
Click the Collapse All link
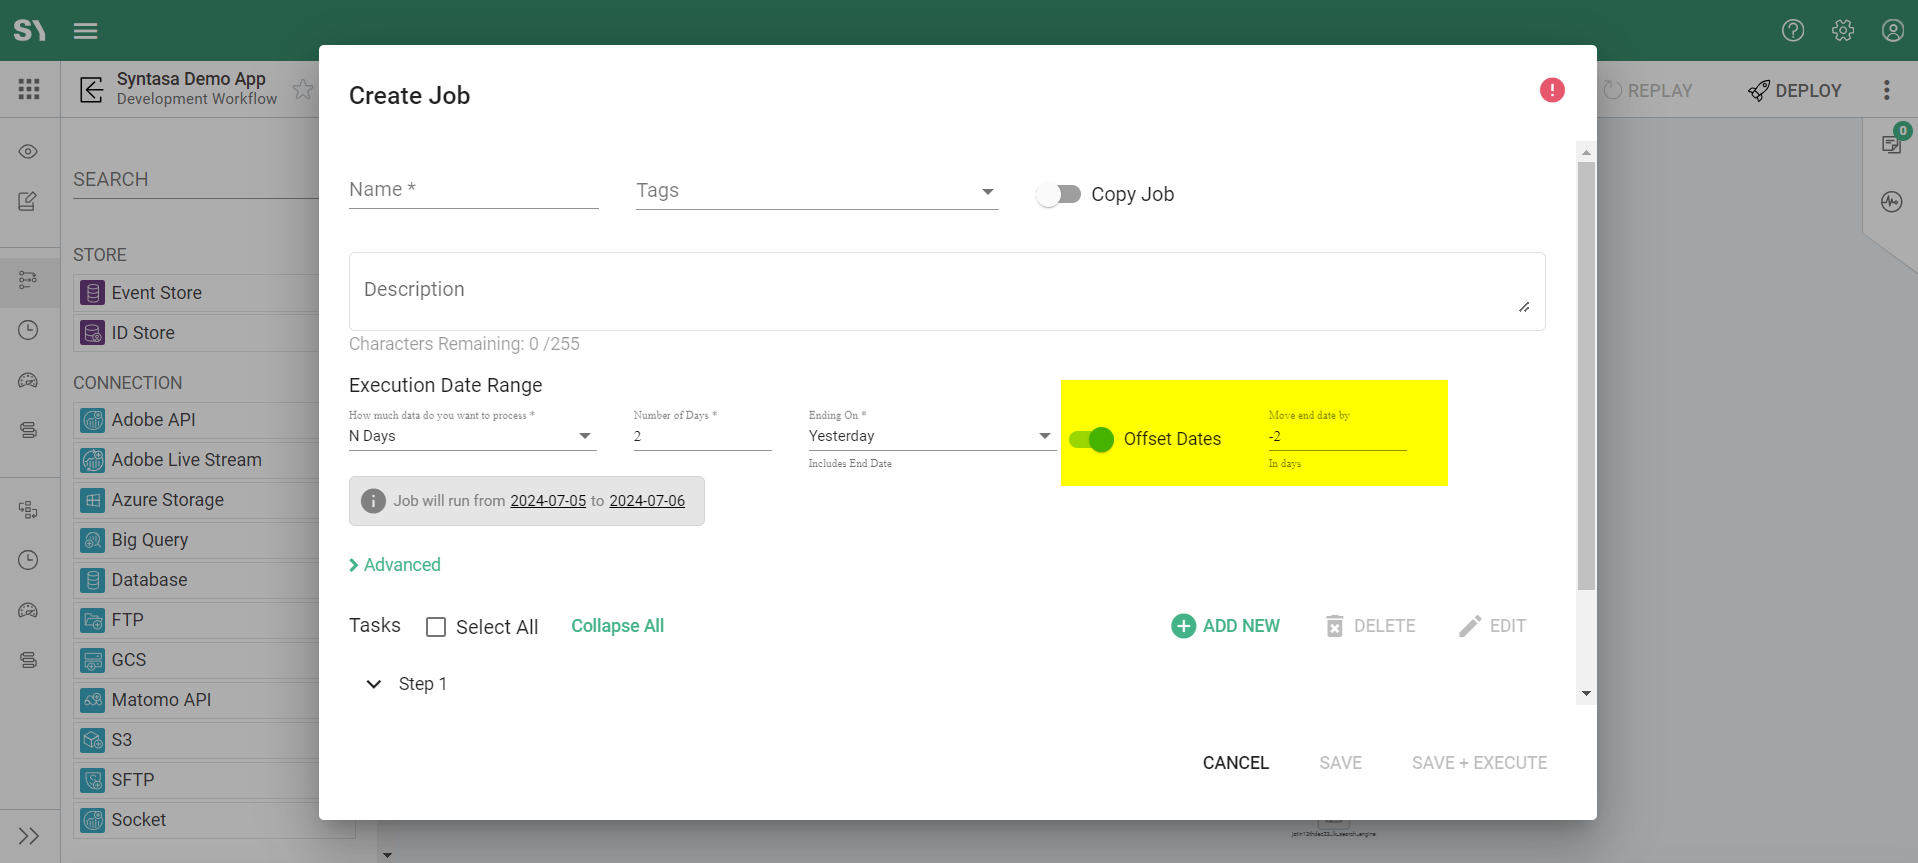tap(617, 626)
